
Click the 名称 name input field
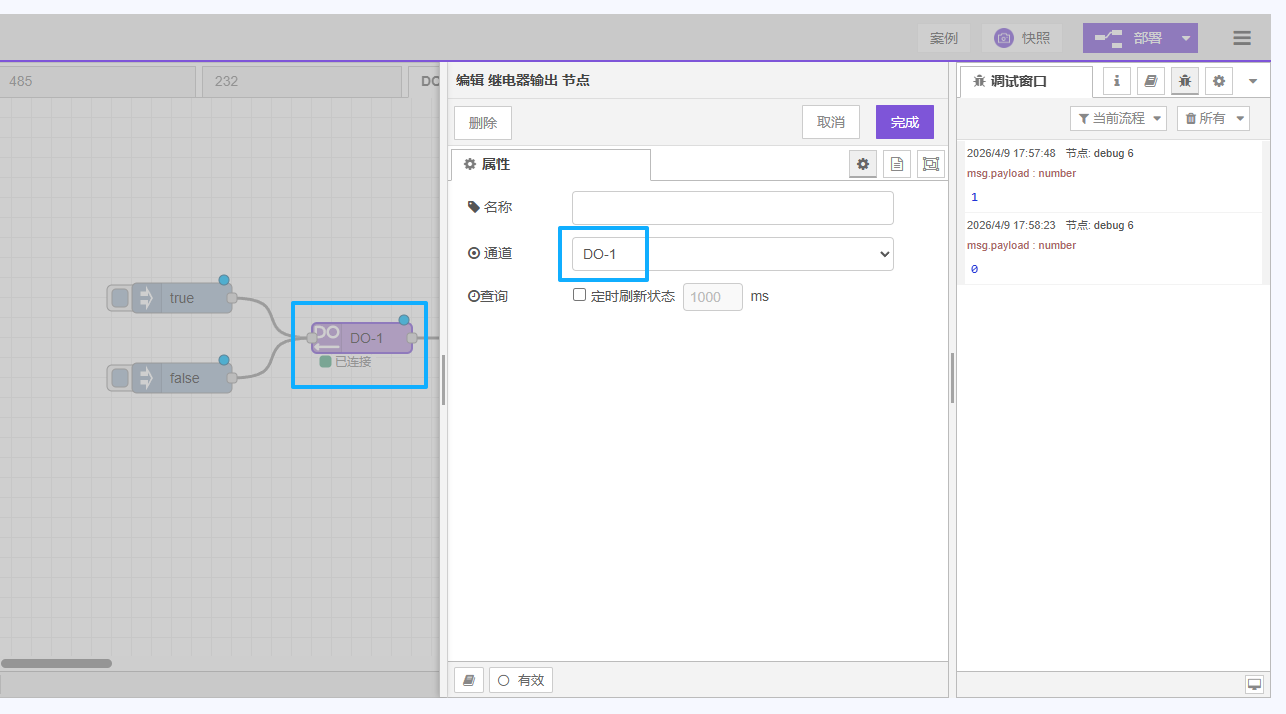[732, 208]
